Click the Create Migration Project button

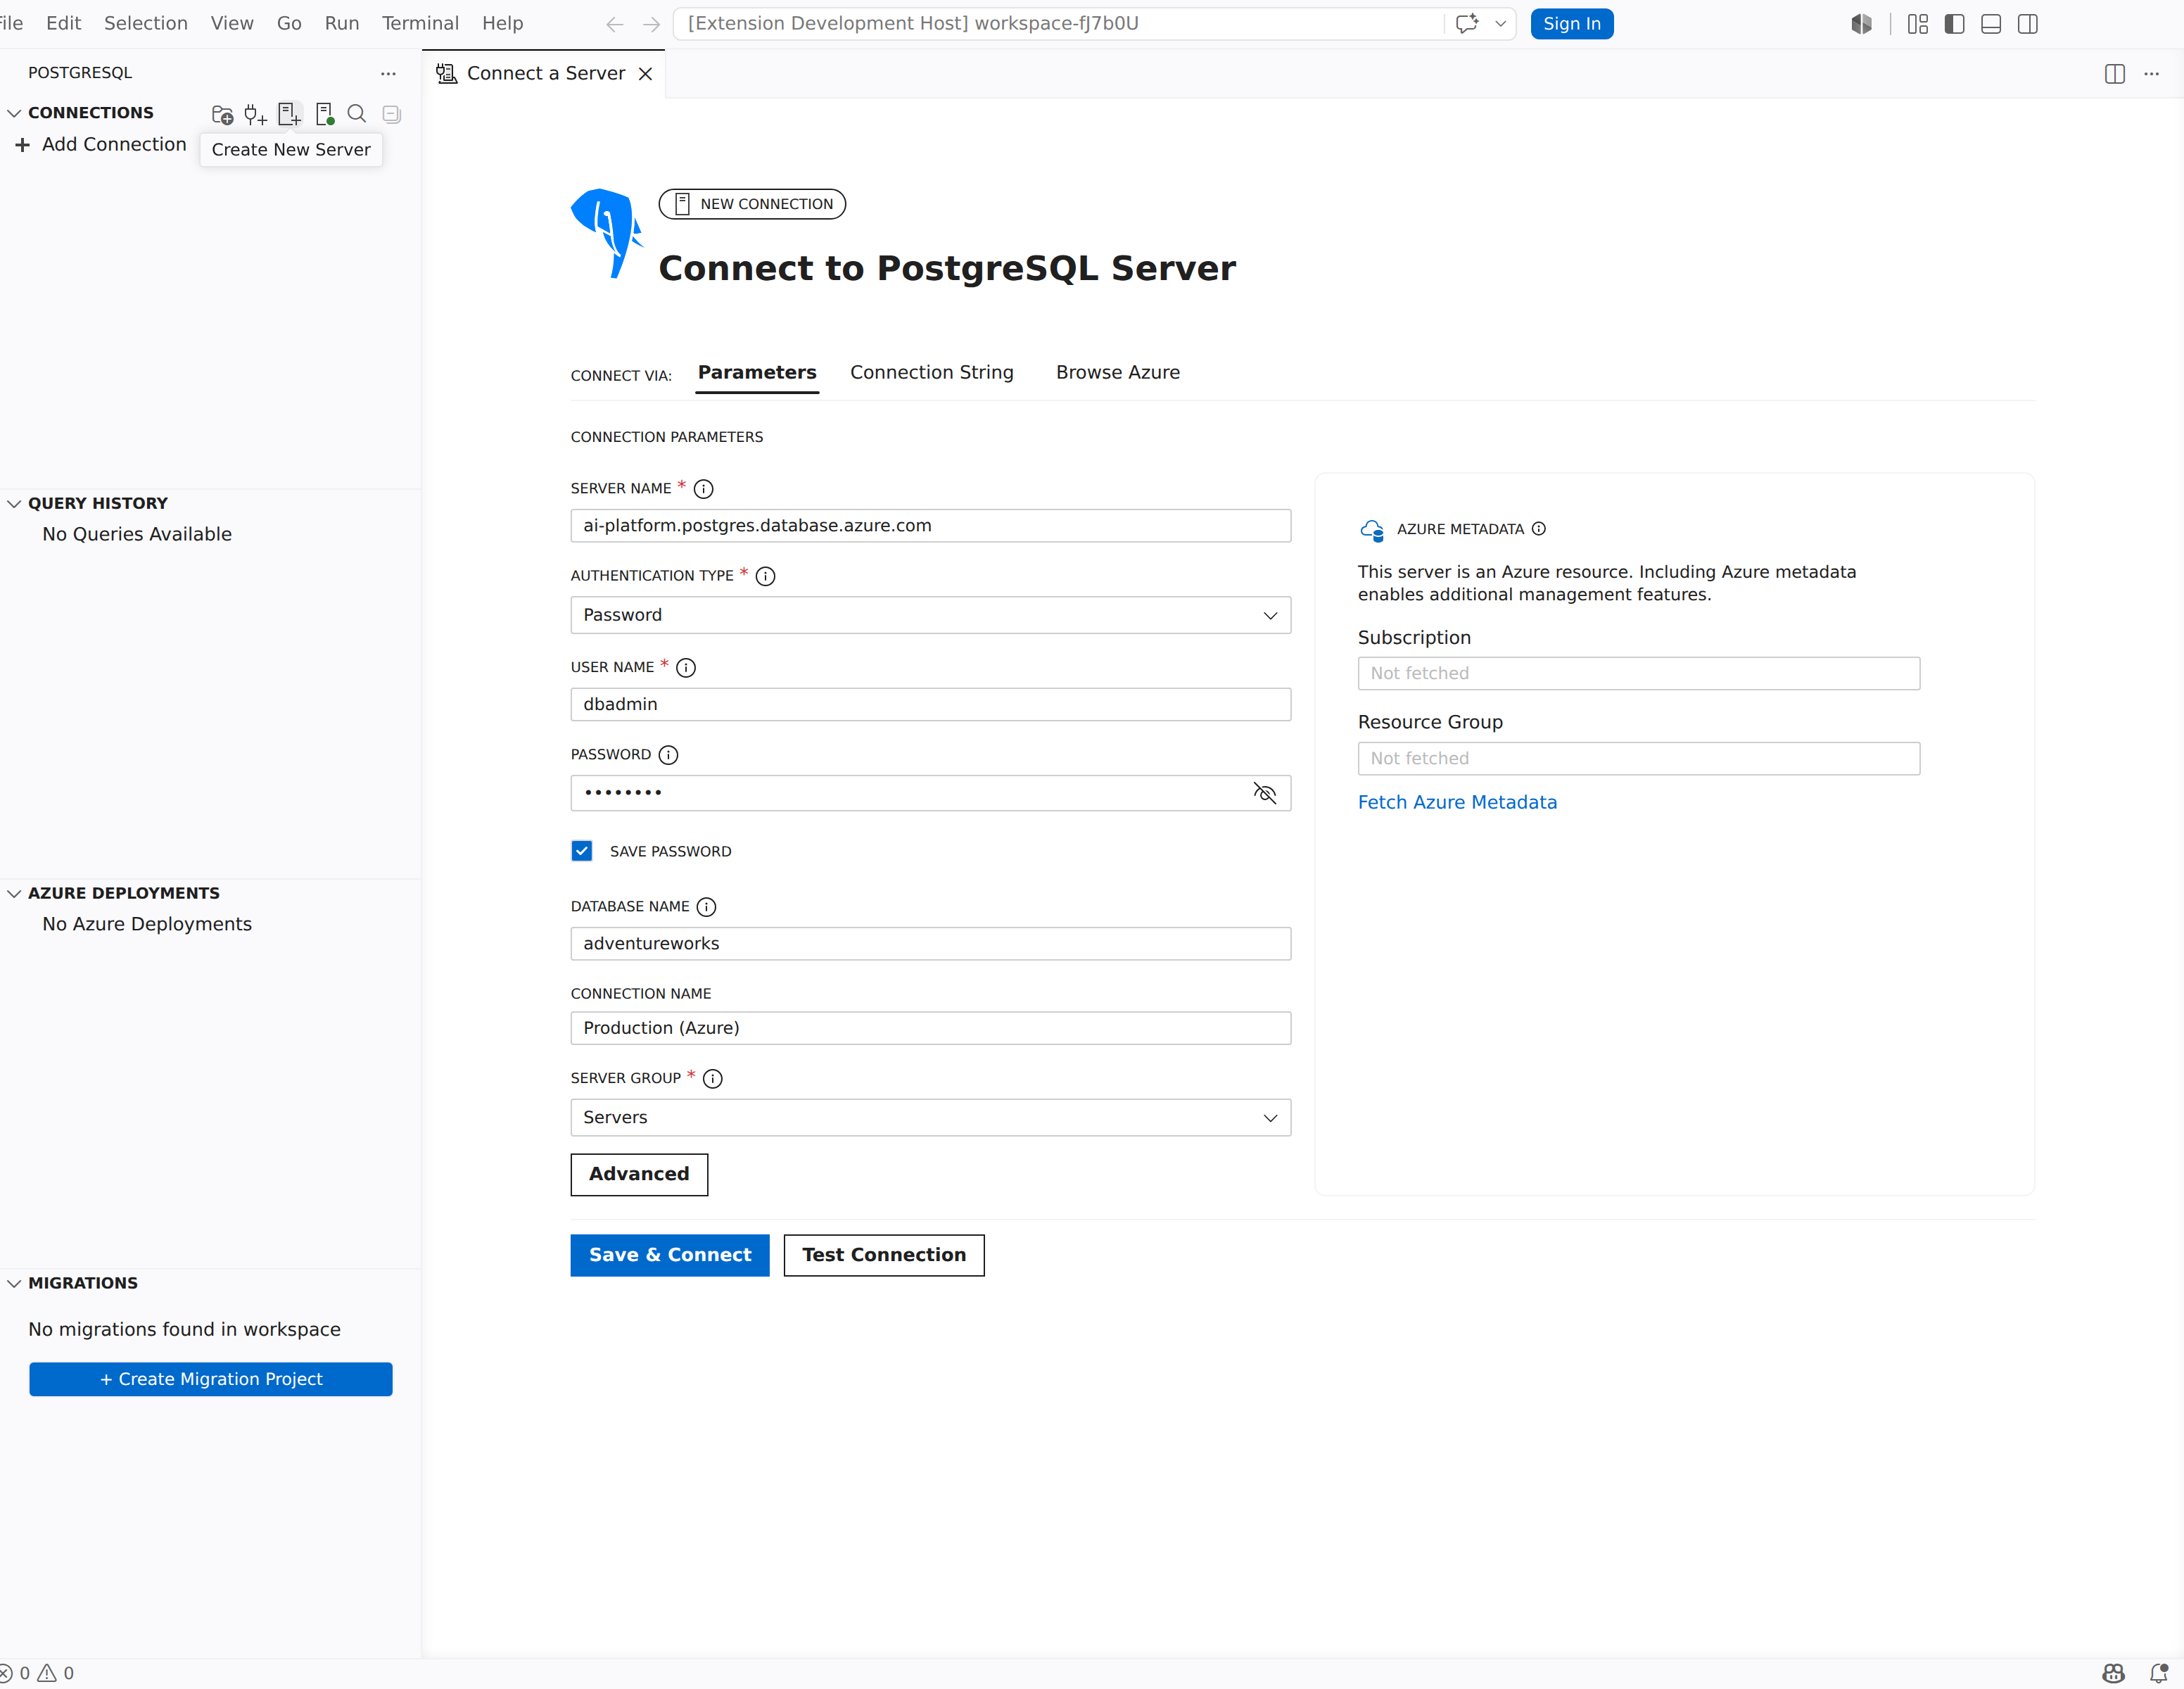211,1379
